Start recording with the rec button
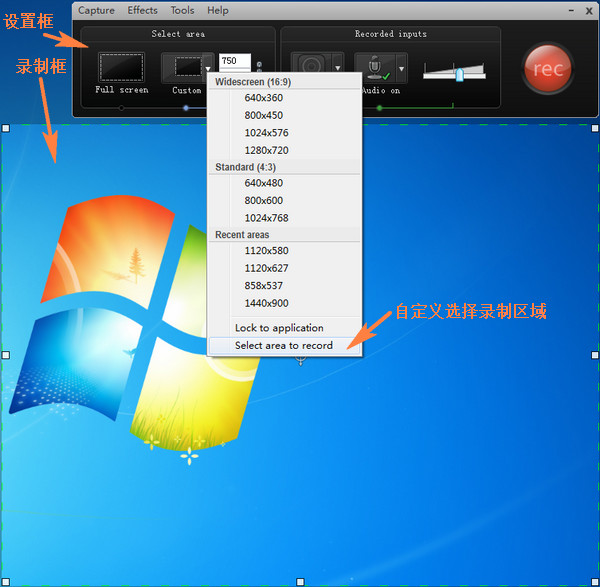This screenshot has width=600, height=587. pos(548,68)
